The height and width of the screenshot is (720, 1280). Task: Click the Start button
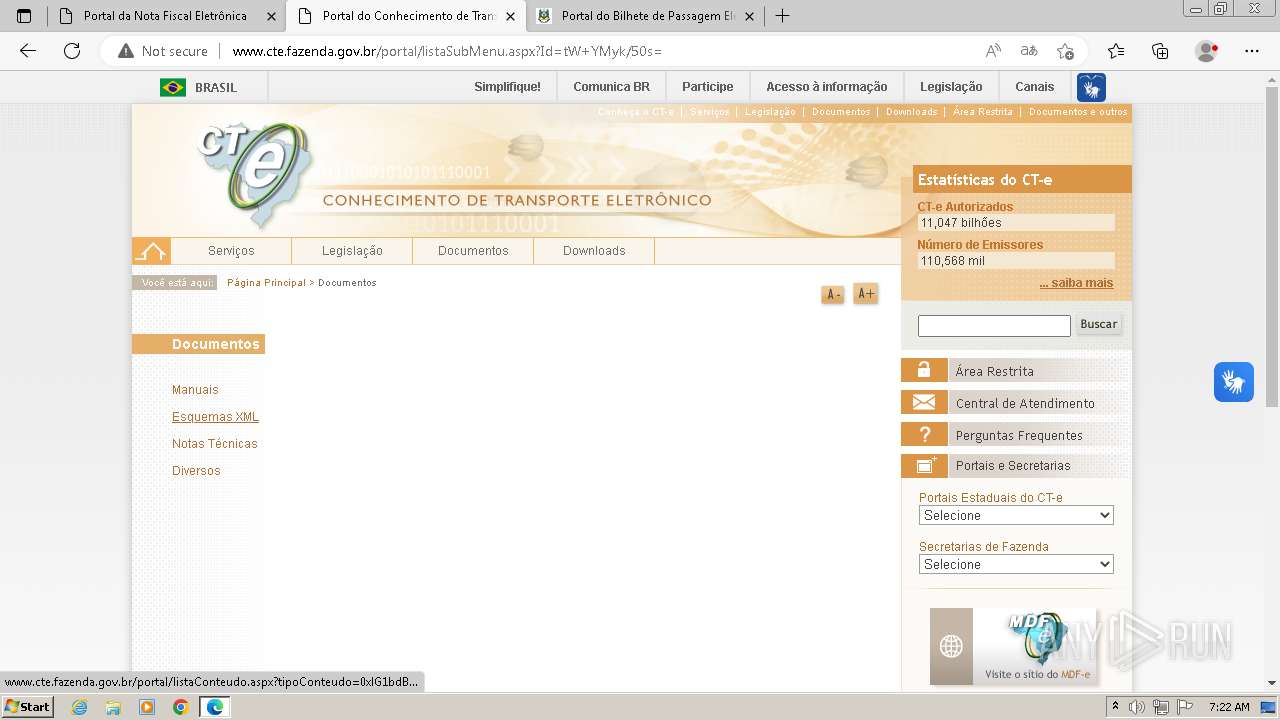click(x=27, y=707)
